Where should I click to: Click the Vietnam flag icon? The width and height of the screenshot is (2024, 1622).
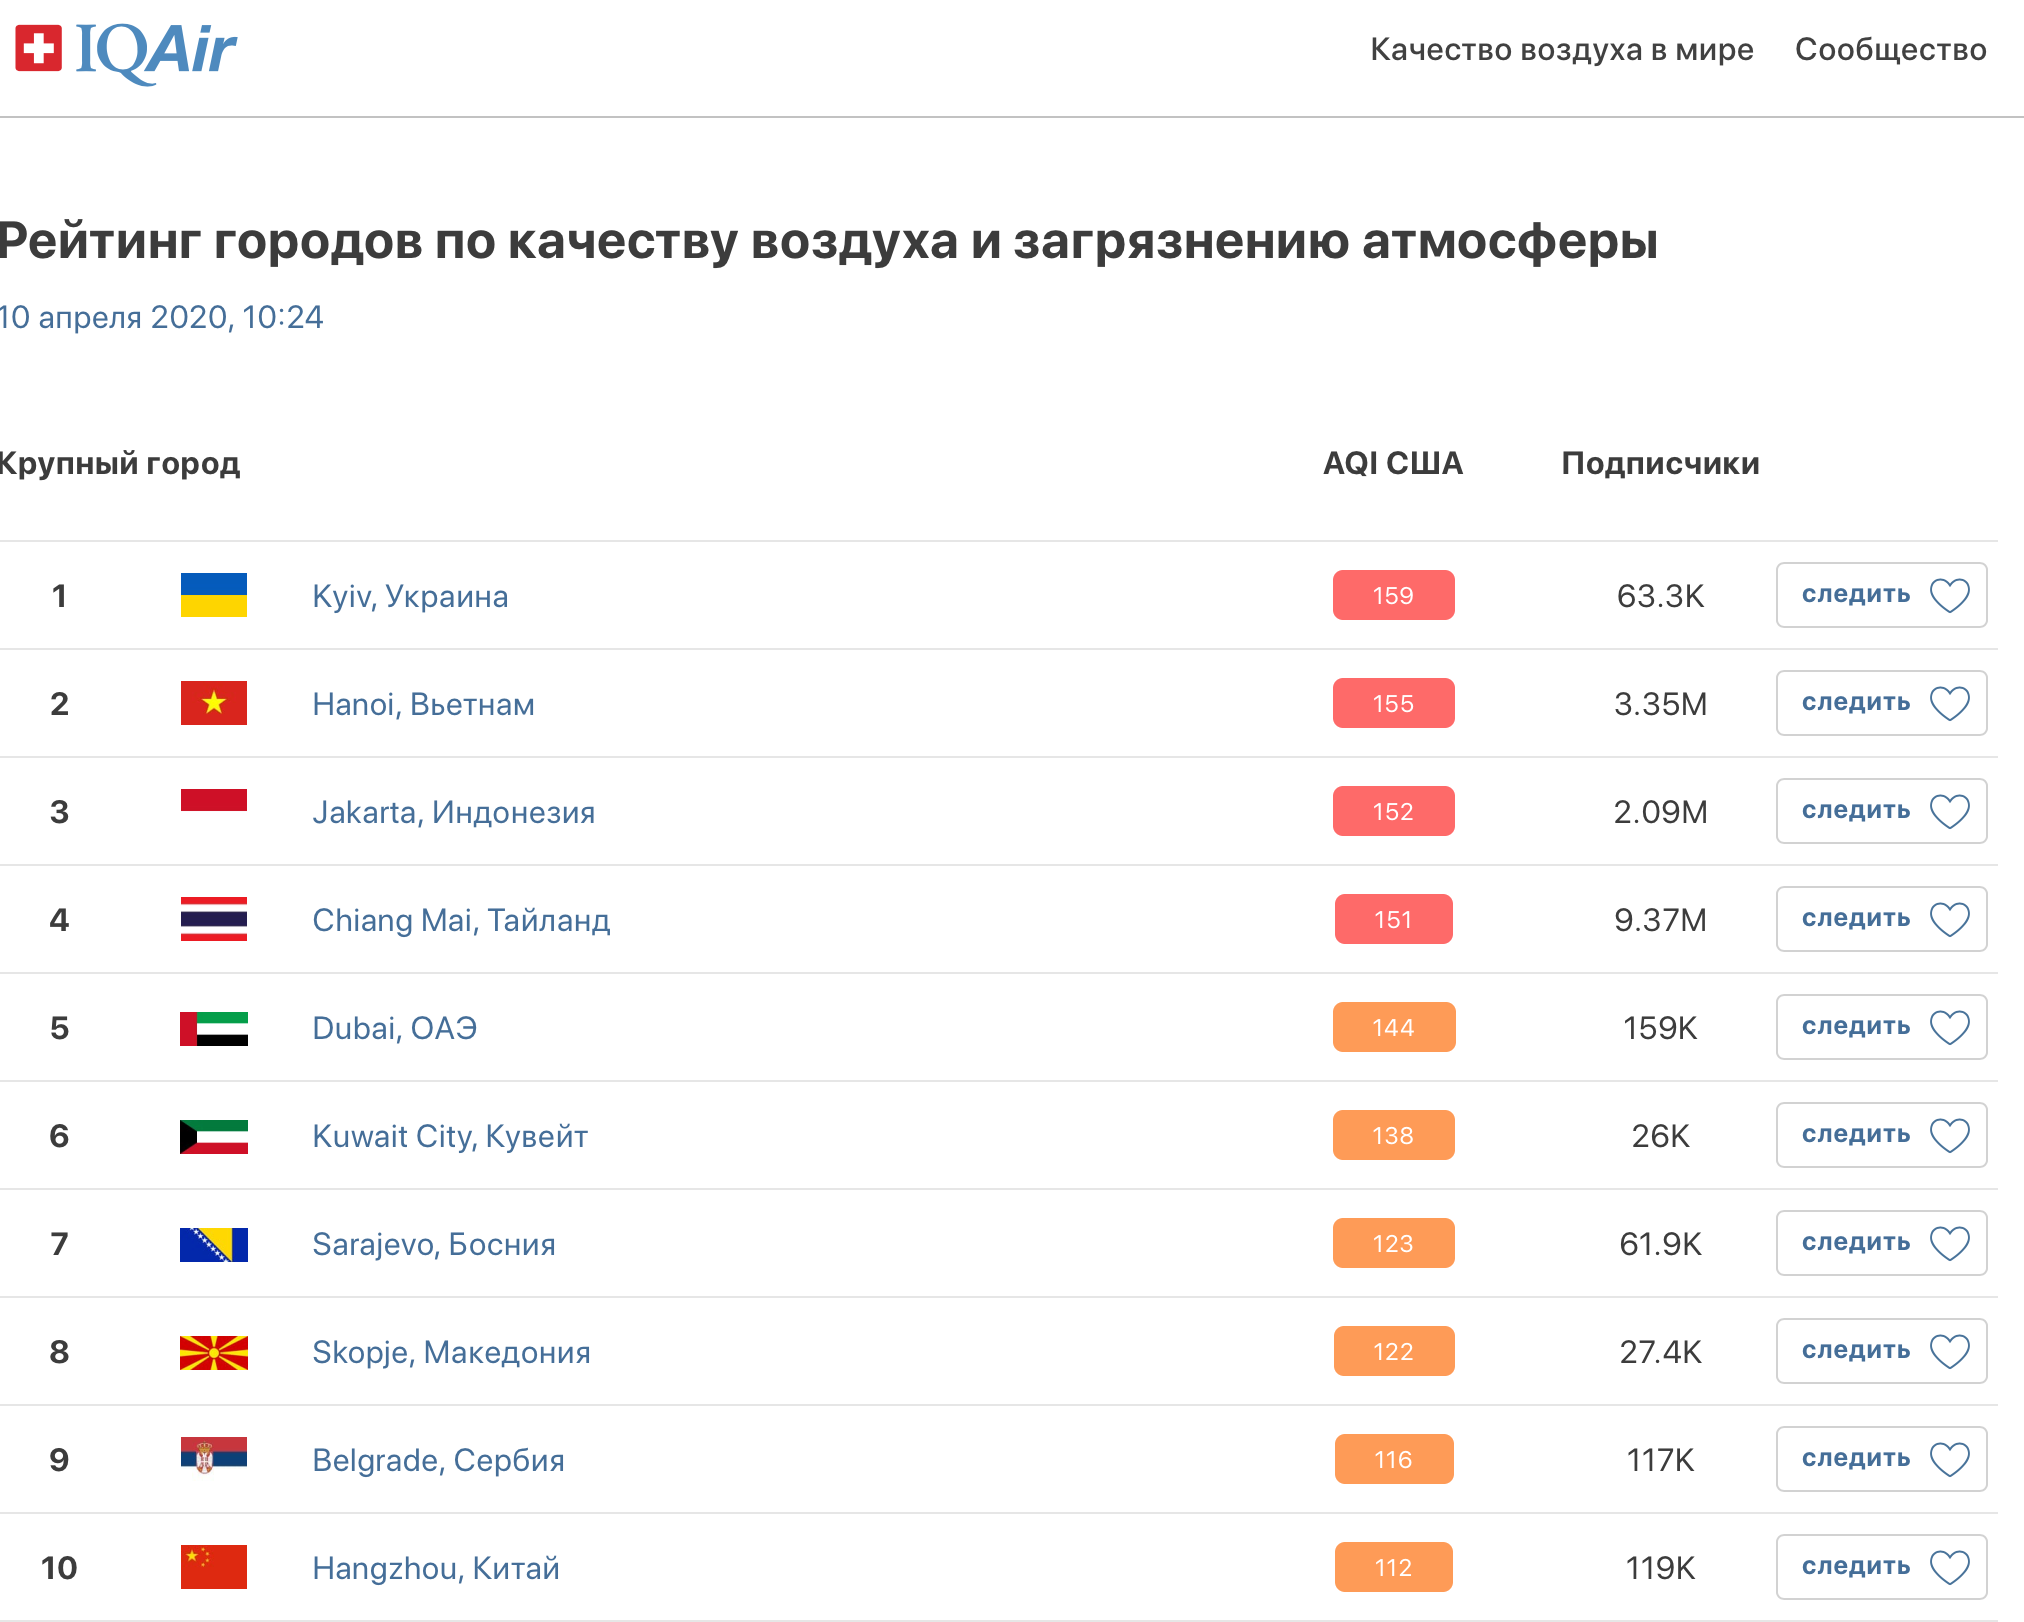point(213,703)
